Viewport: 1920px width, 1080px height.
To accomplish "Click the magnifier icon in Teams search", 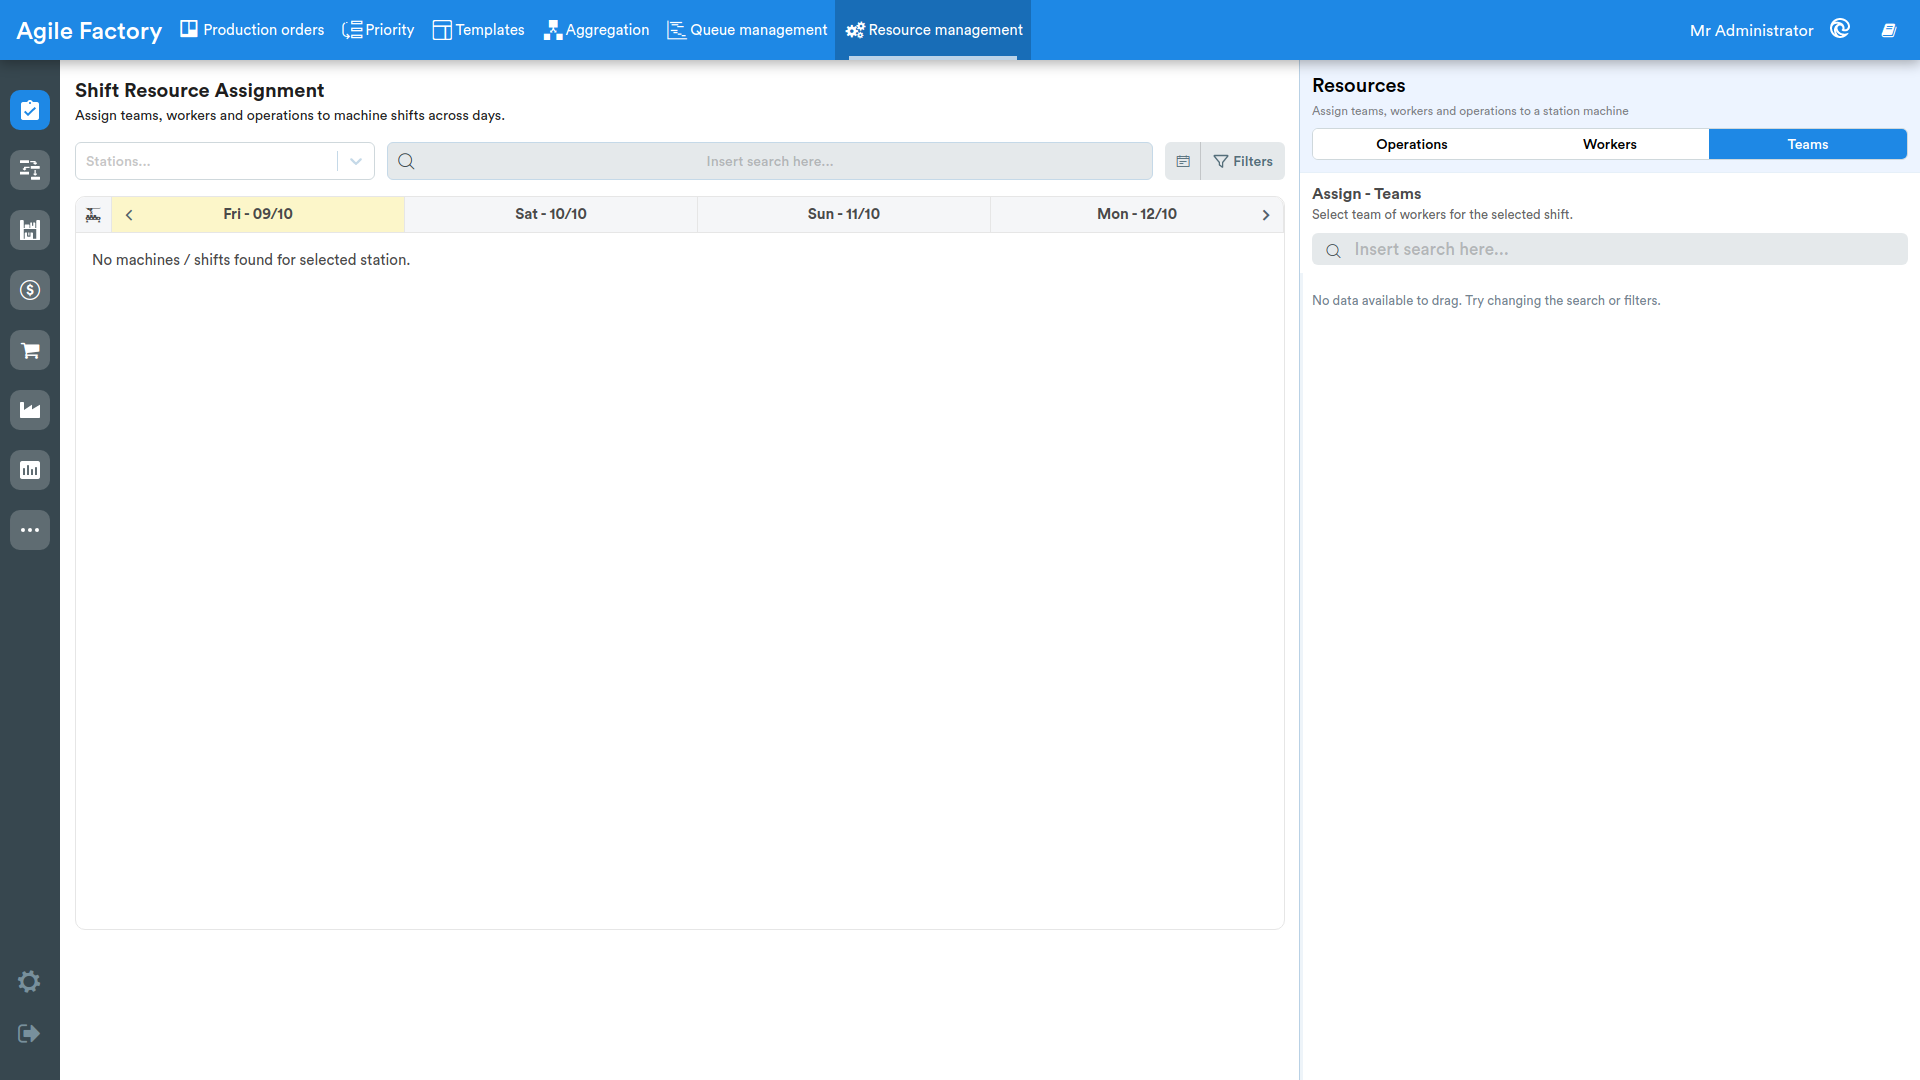I will coord(1333,250).
